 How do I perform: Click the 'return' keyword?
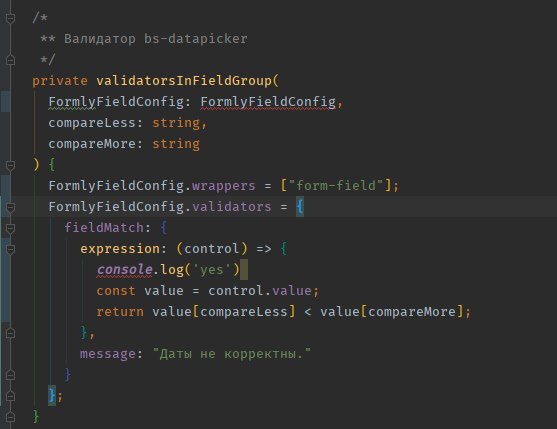click(x=120, y=312)
